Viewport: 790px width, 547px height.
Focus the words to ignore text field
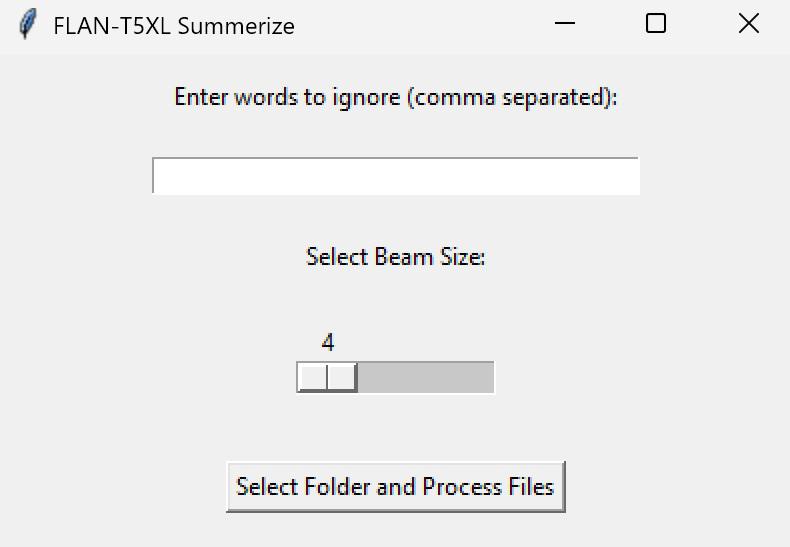tap(396, 176)
